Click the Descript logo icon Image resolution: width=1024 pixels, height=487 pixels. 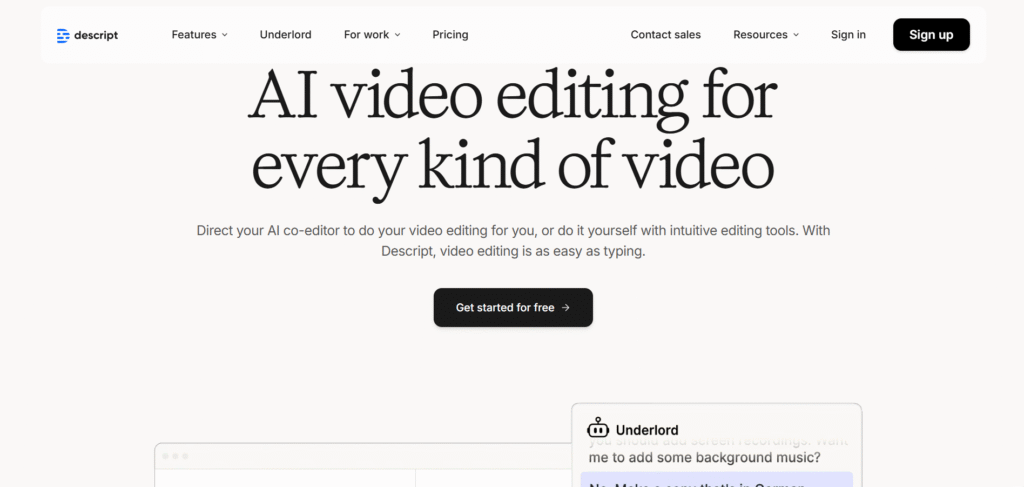pos(63,35)
